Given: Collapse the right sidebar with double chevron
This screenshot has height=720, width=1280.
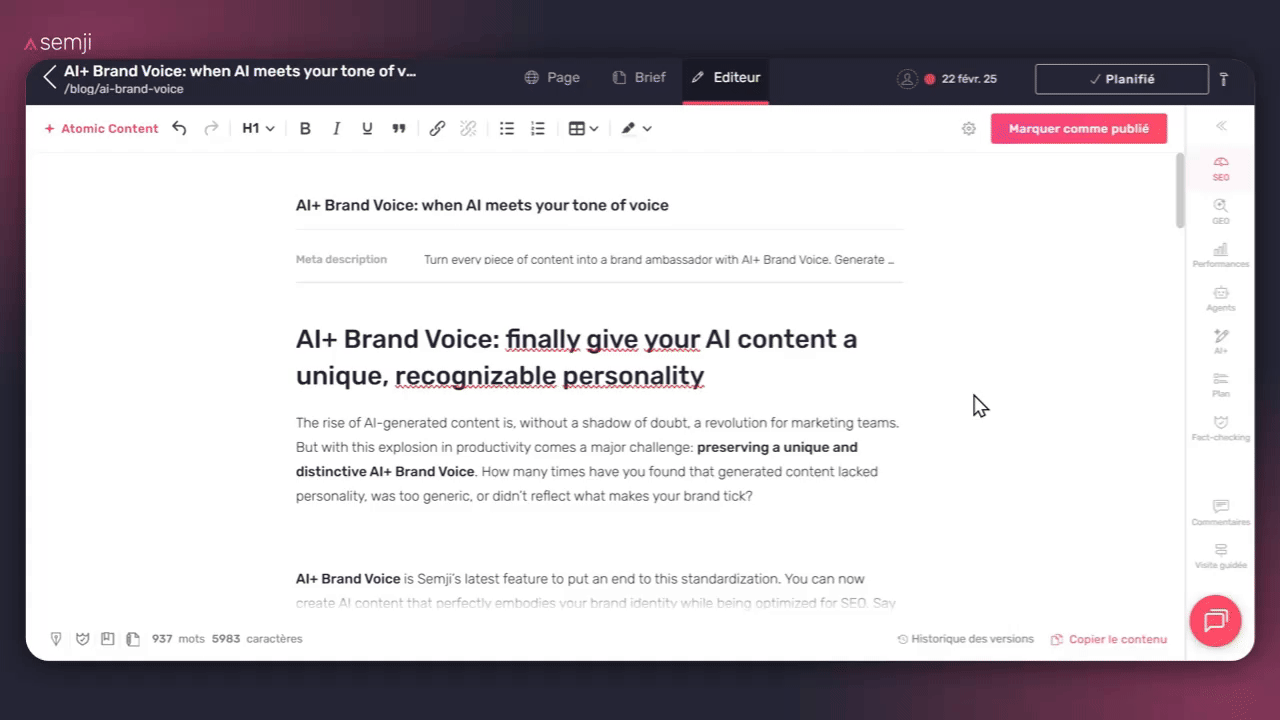Looking at the screenshot, I should [x=1221, y=126].
